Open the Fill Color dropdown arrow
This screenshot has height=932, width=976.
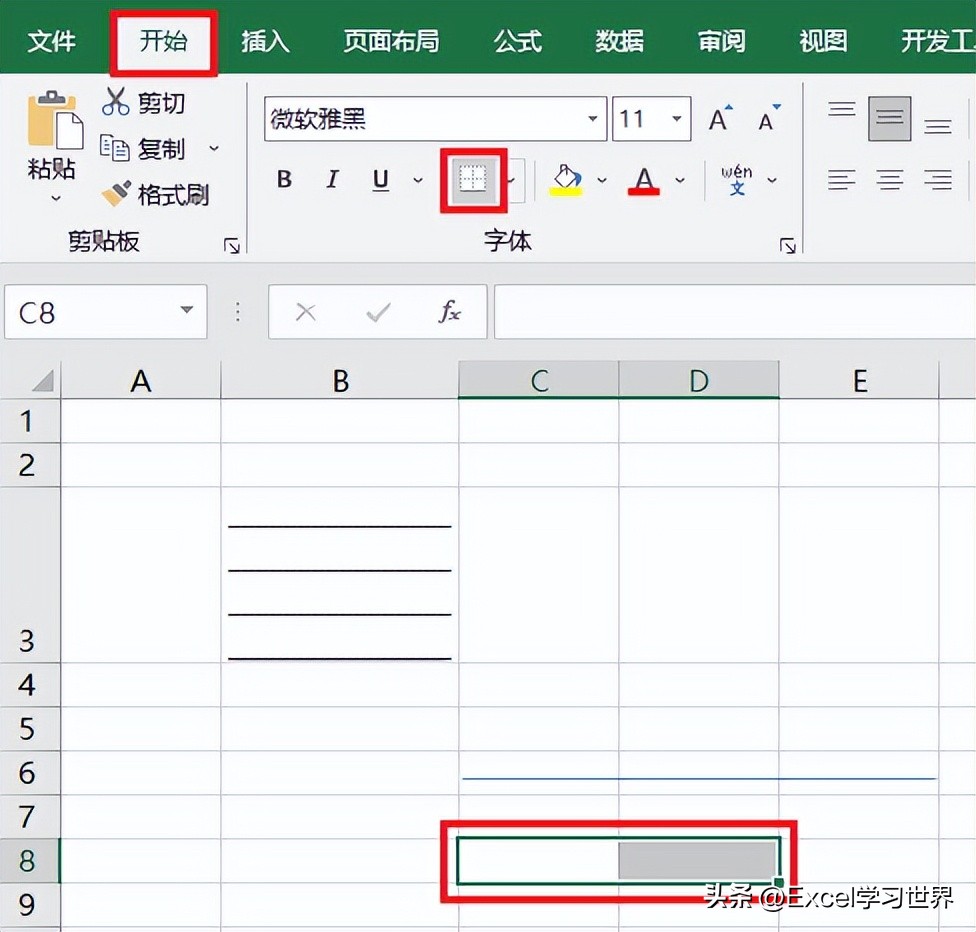point(601,180)
